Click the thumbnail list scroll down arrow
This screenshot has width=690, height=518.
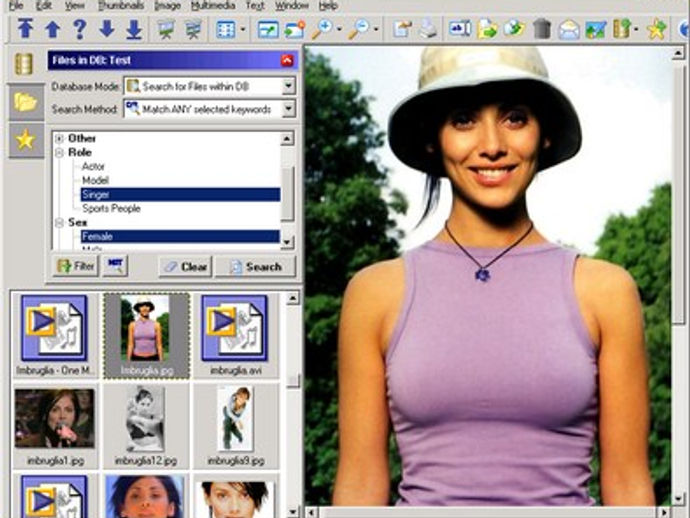coord(293,511)
